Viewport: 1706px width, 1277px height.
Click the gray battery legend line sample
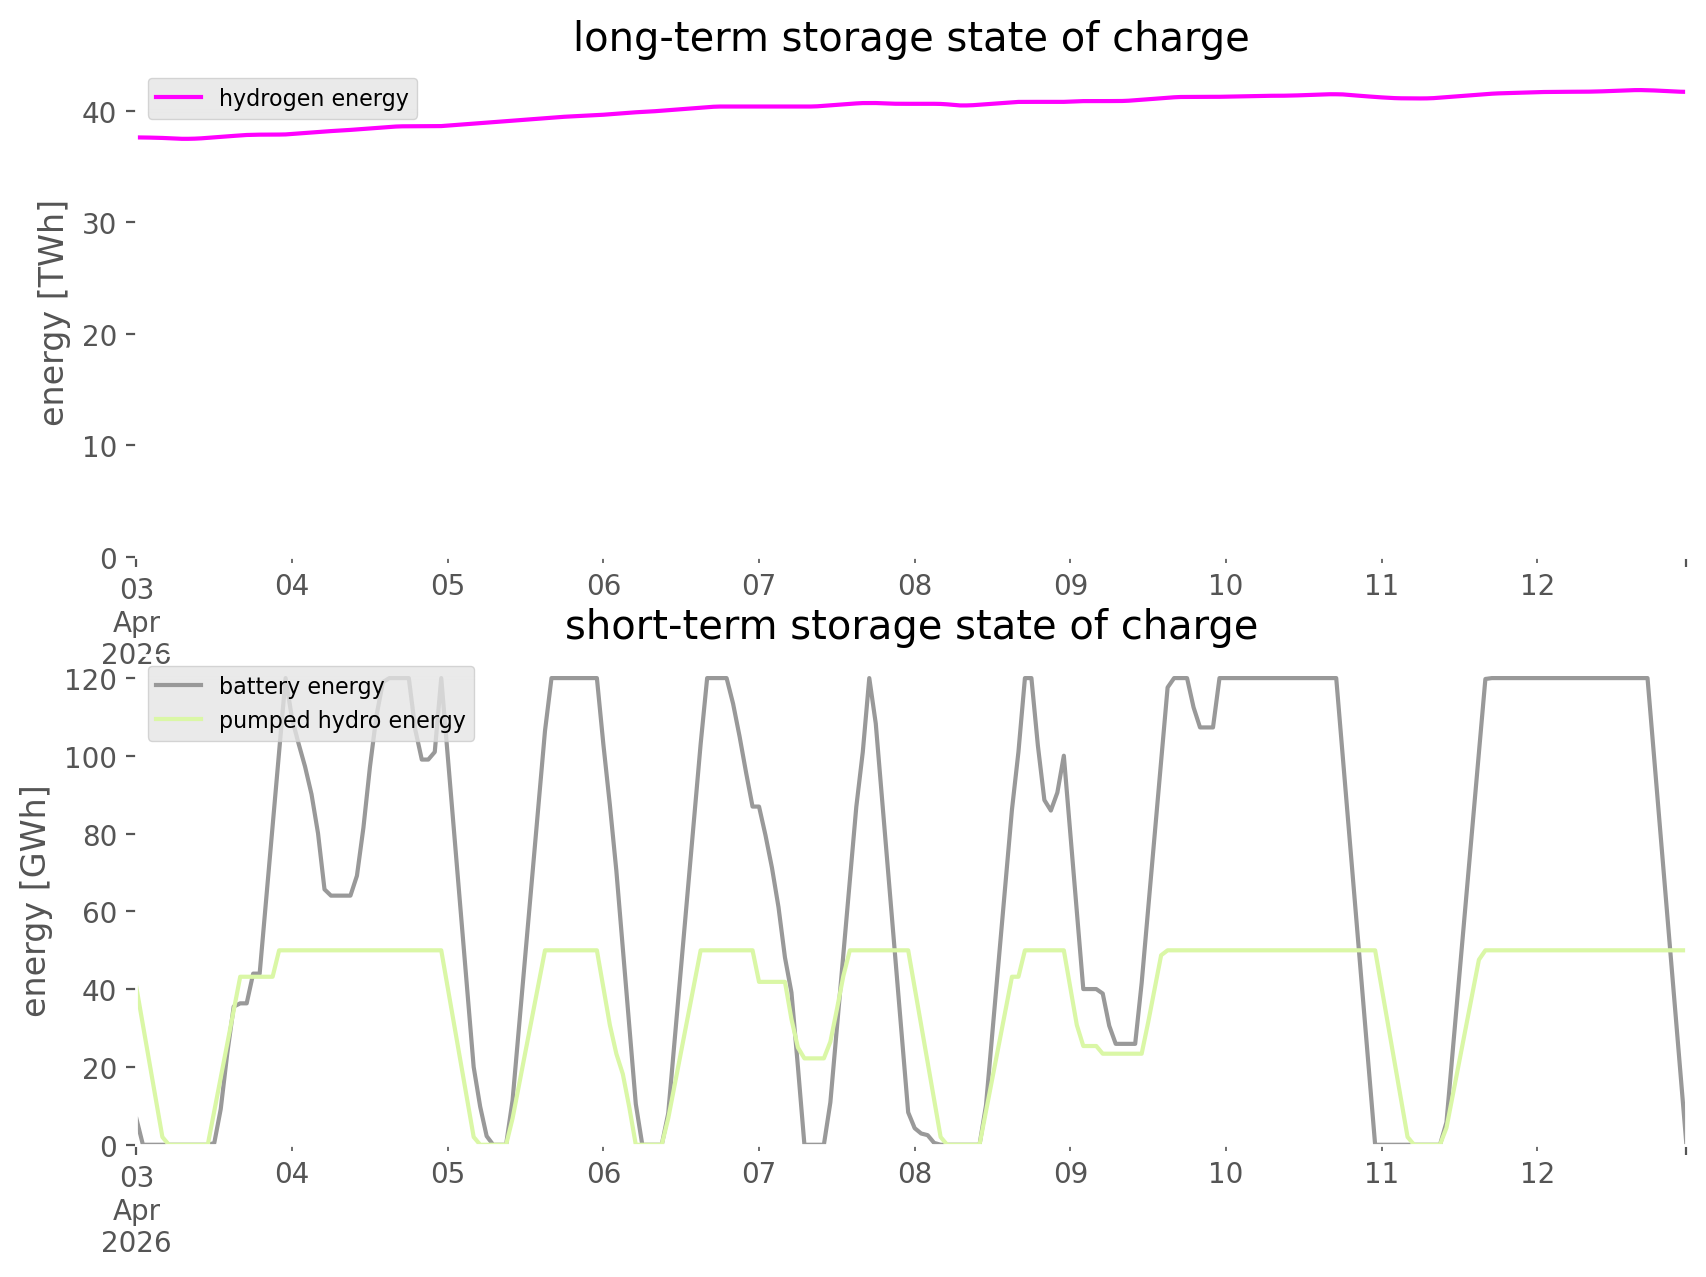[x=180, y=686]
